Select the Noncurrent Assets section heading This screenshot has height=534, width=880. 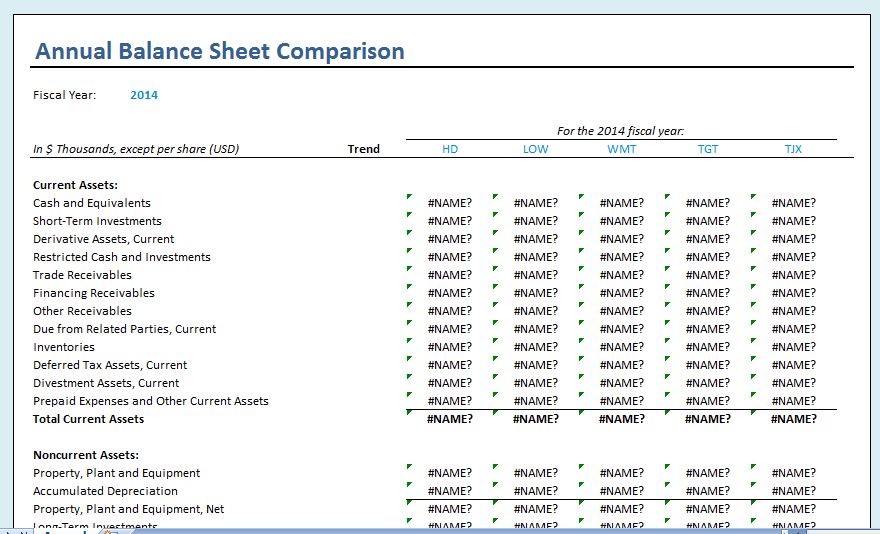click(85, 455)
